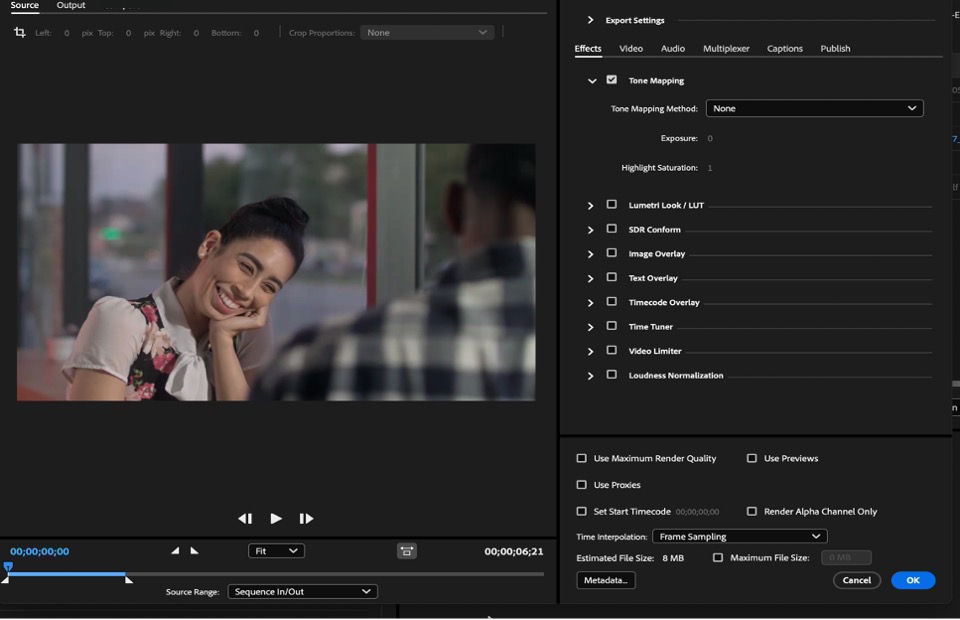
Task: Step forward one frame
Action: pyautogui.click(x=306, y=518)
